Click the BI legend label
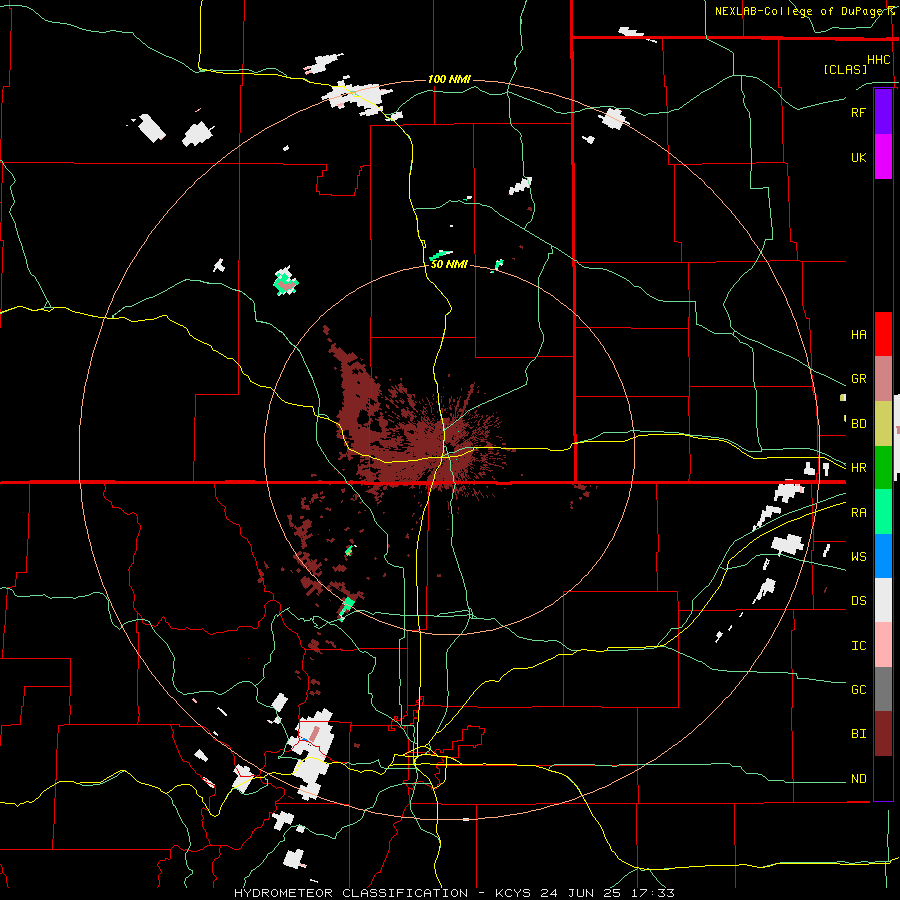The width and height of the screenshot is (900, 900). tap(858, 734)
